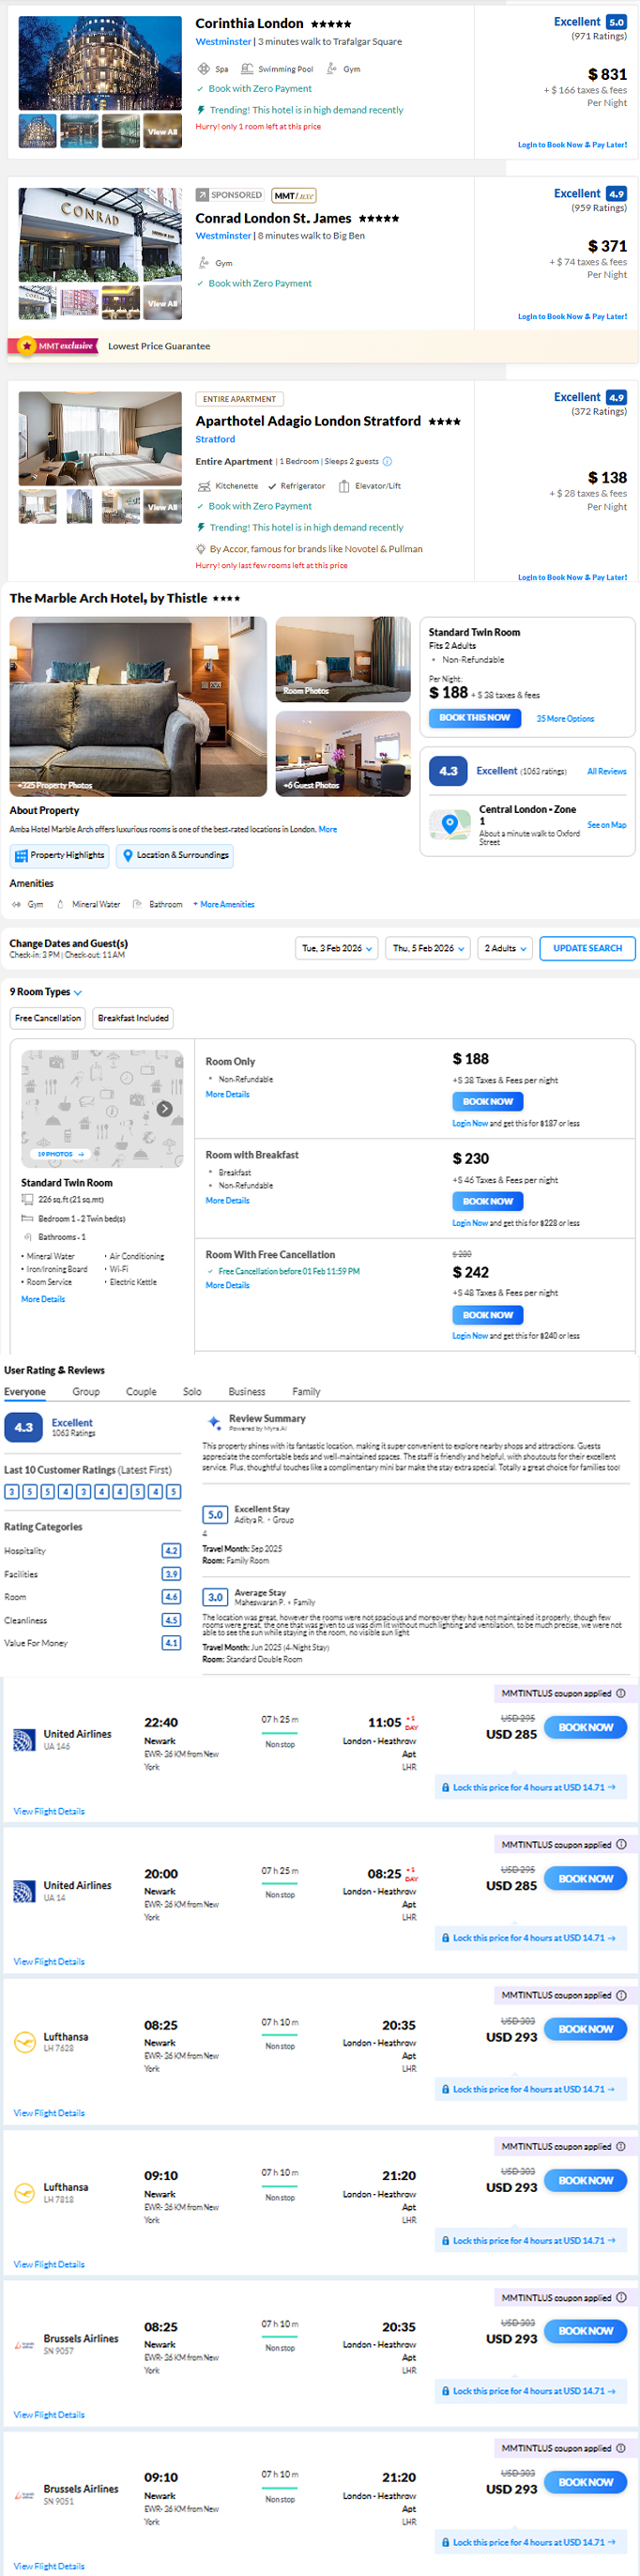Open the check-in date dropdown Tue, 3 Feb 2026

pos(337,948)
